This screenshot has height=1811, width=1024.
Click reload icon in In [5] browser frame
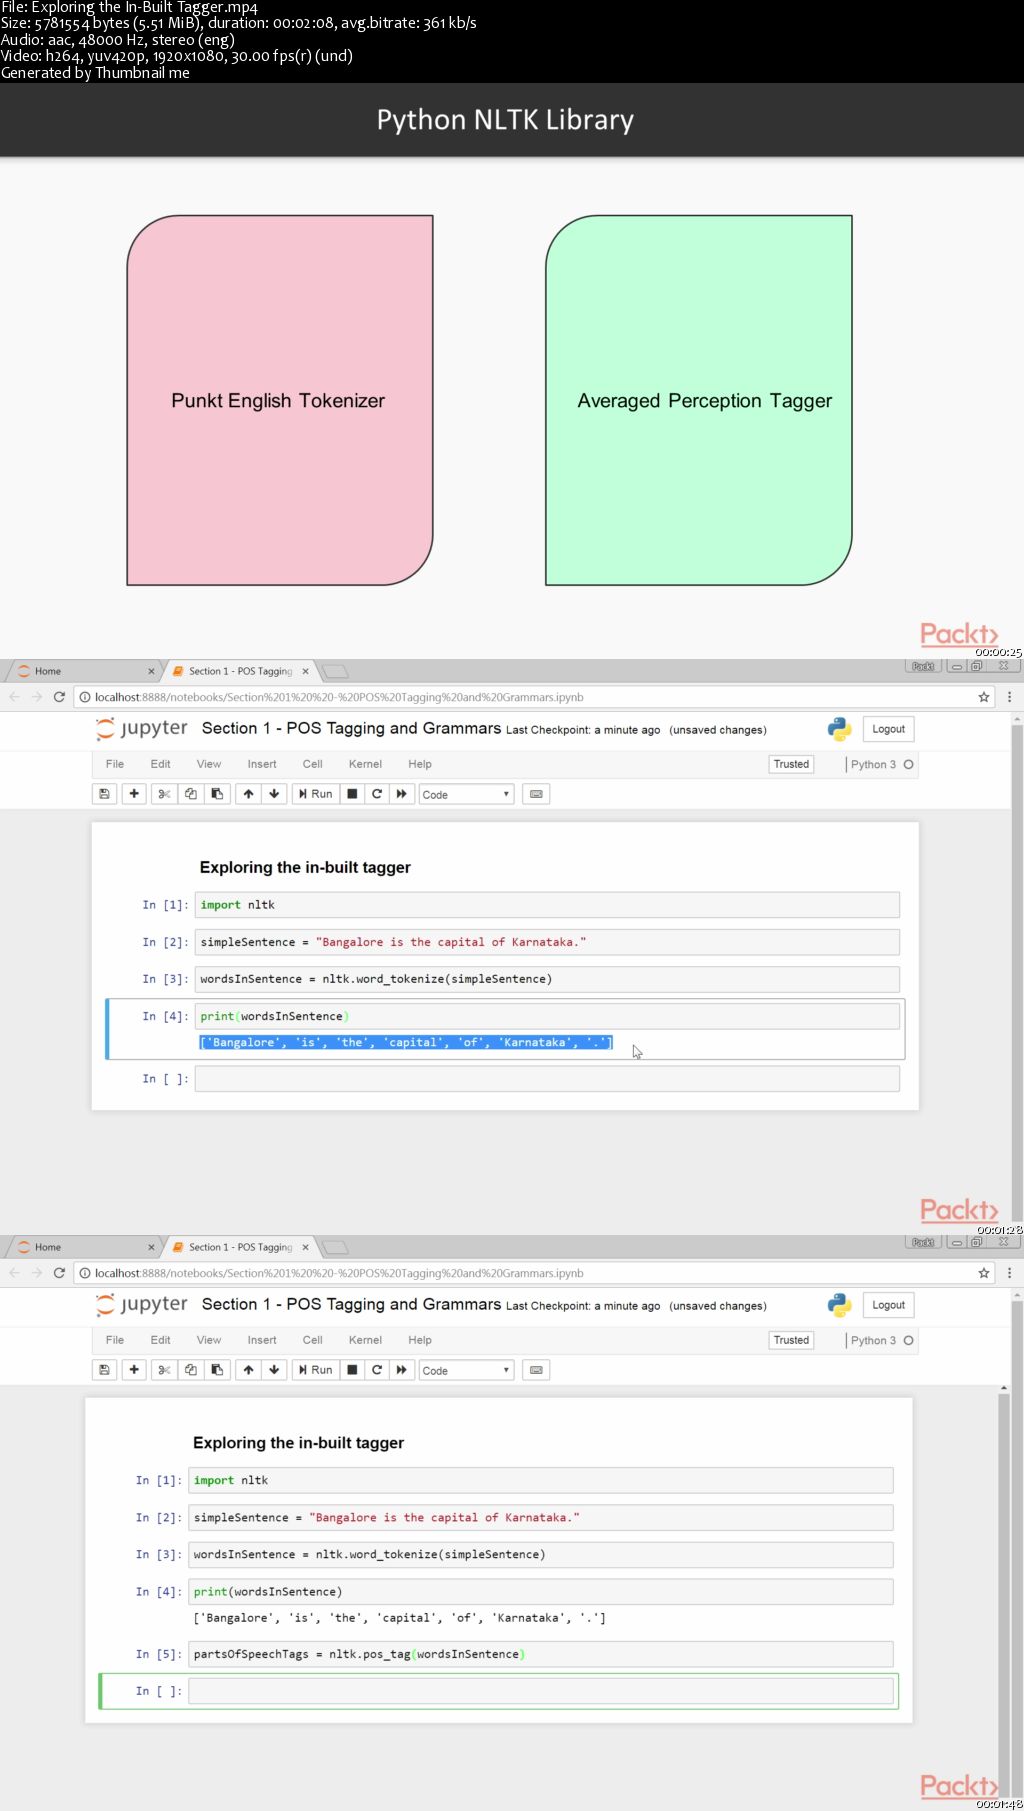point(59,1273)
